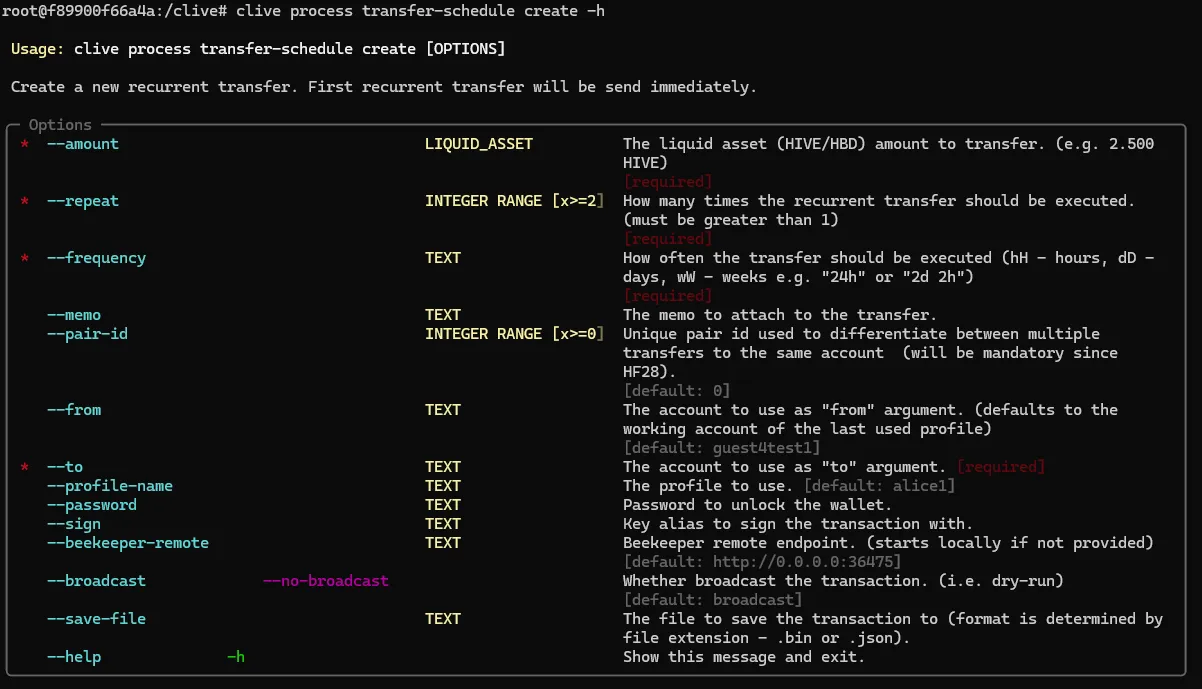This screenshot has width=1202, height=689.
Task: Click the --profile-name option name
Action: [109, 486]
